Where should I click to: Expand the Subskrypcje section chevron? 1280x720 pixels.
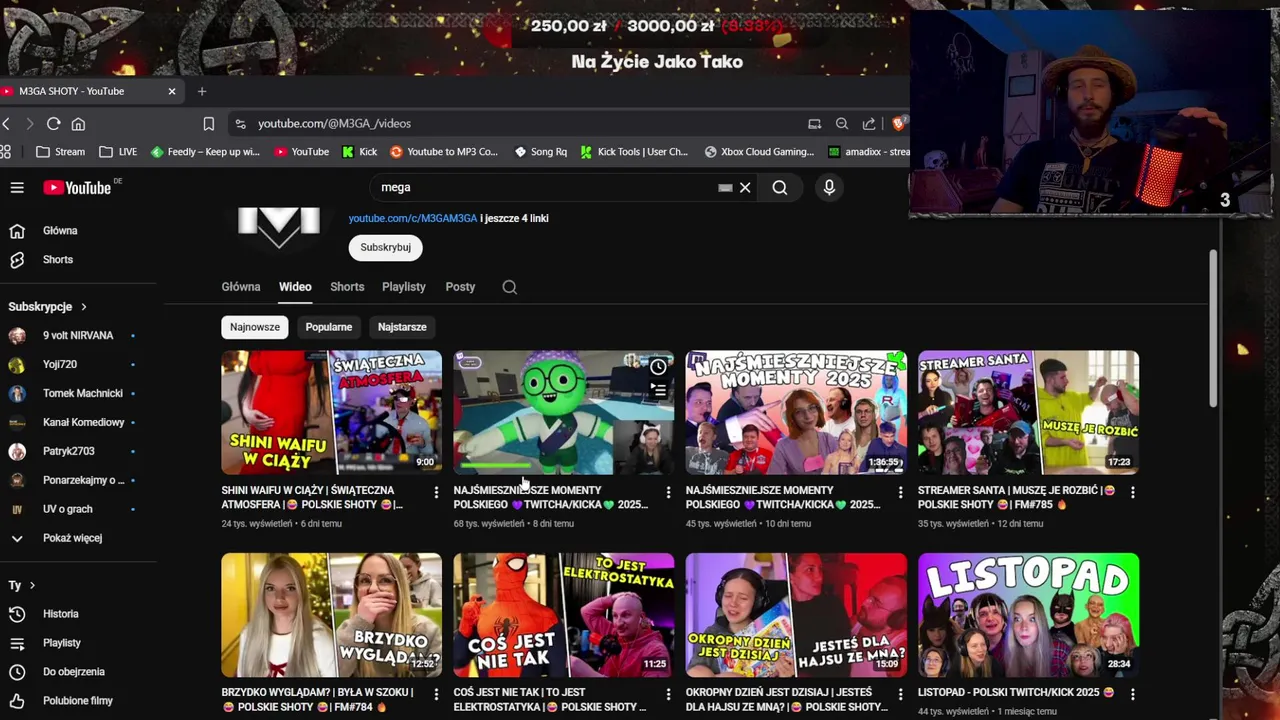pos(84,307)
